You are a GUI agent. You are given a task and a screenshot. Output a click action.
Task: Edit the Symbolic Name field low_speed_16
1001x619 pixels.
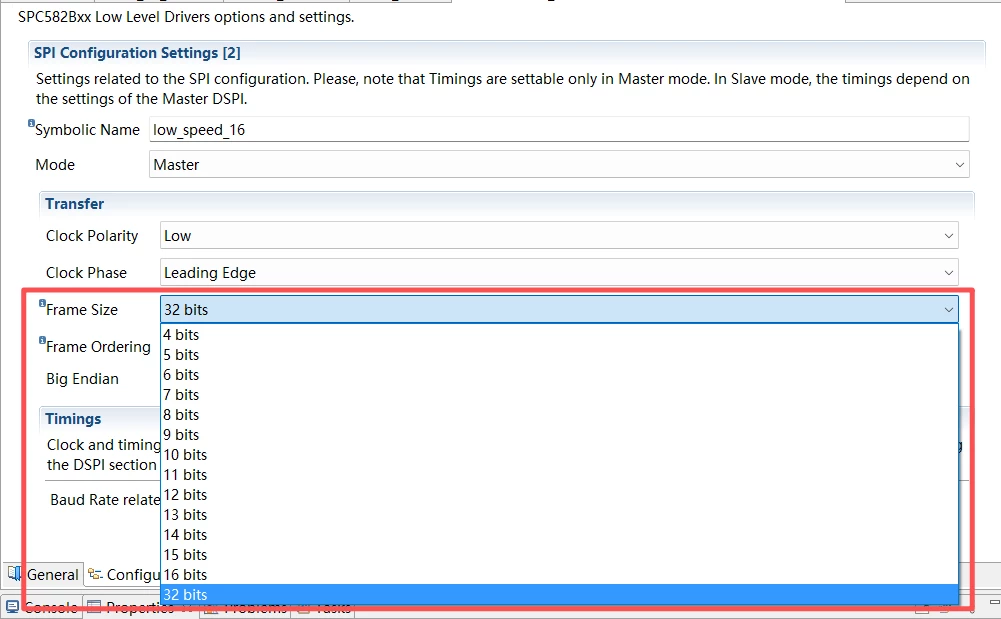(x=559, y=130)
